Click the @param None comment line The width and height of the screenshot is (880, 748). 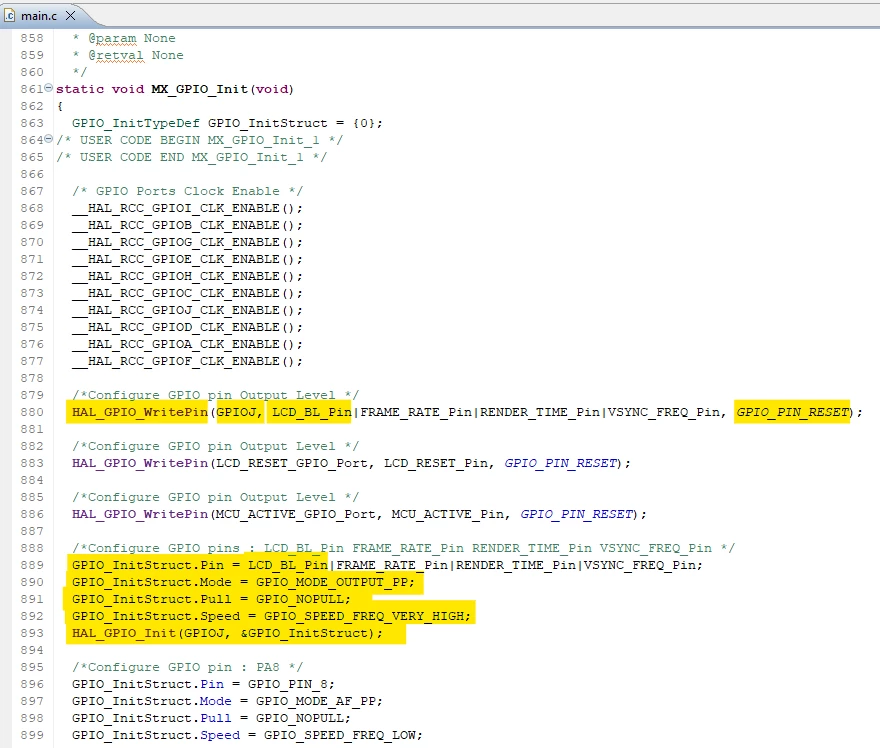124,38
